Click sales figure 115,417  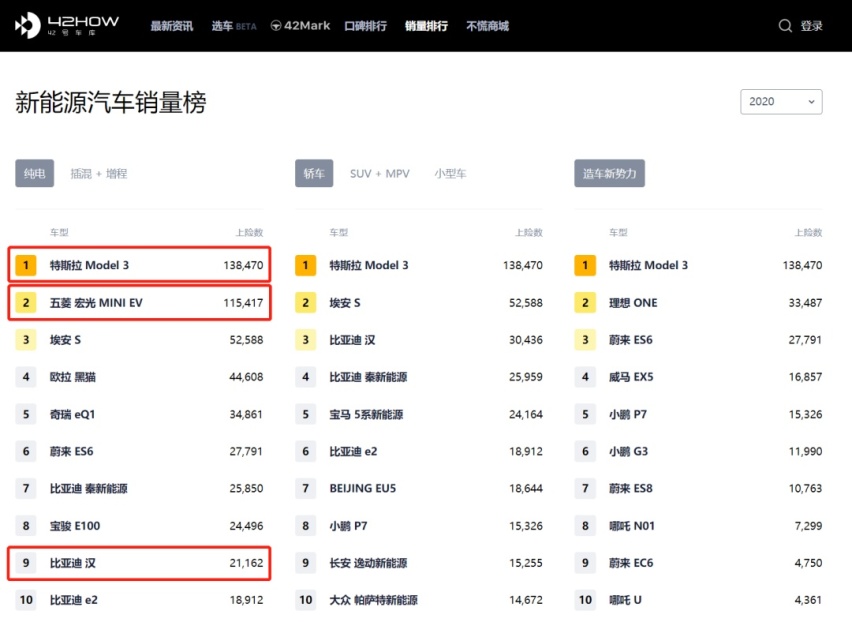click(243, 303)
